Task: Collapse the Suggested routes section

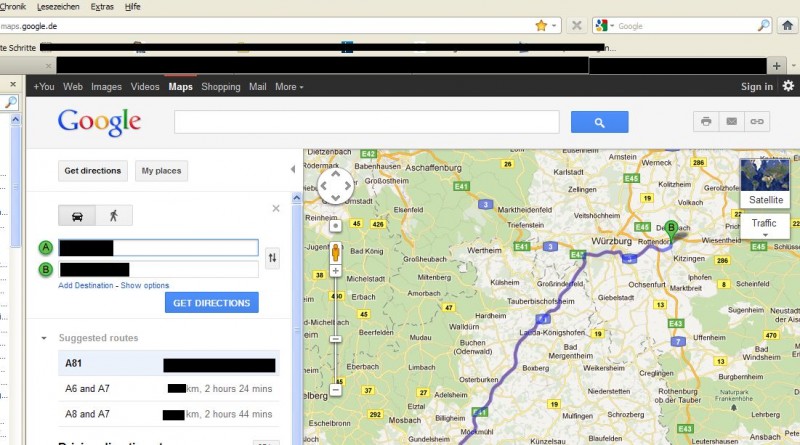Action: tap(44, 338)
